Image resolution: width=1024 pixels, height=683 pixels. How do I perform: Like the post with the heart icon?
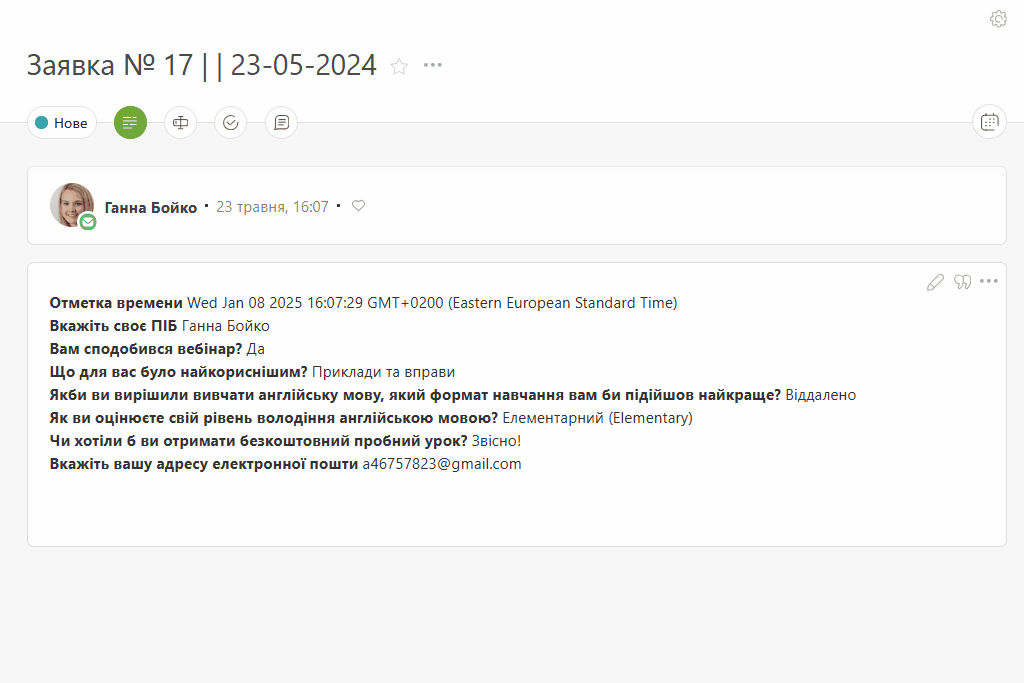coord(359,206)
